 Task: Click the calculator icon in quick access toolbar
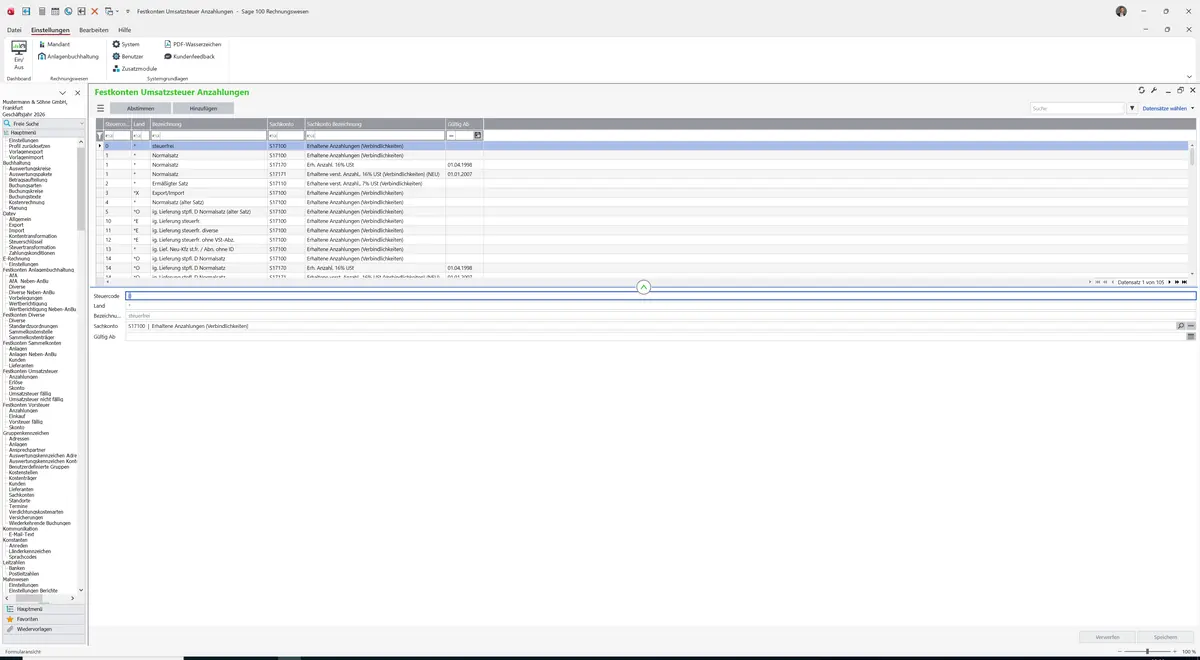pyautogui.click(x=40, y=11)
